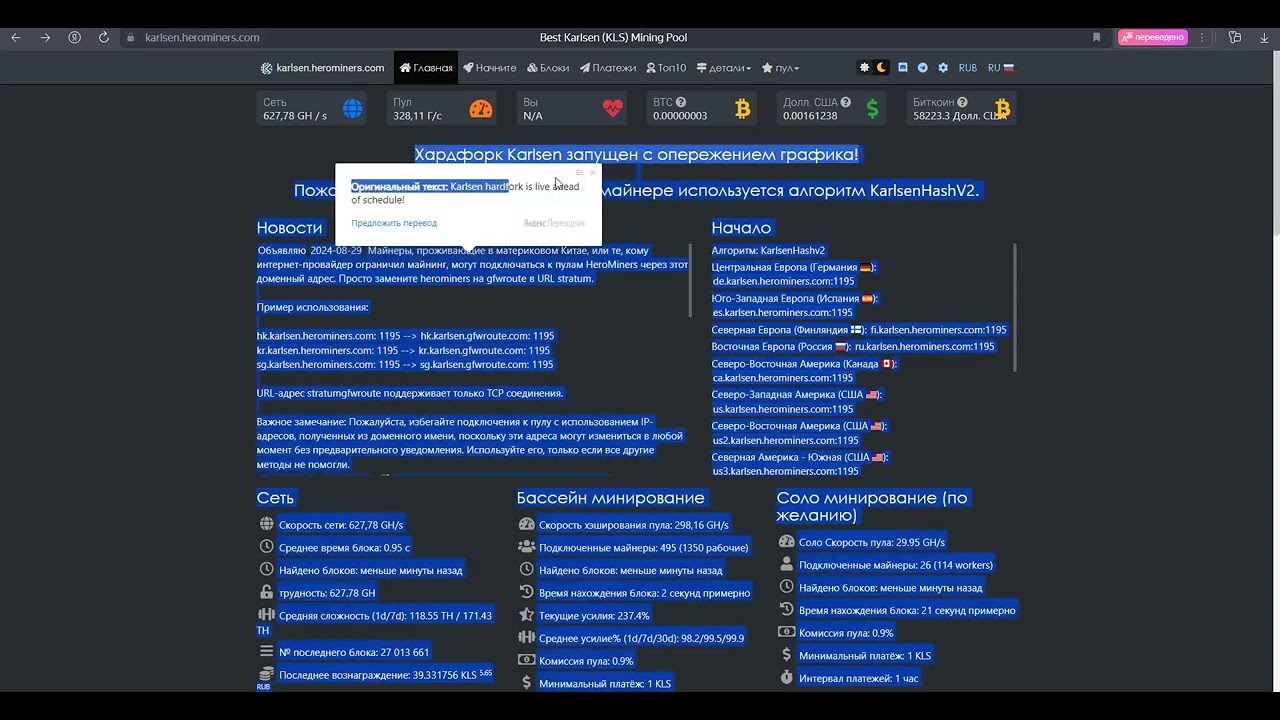Open the translation popup menu icon
The height and width of the screenshot is (720, 1280).
coord(578,173)
